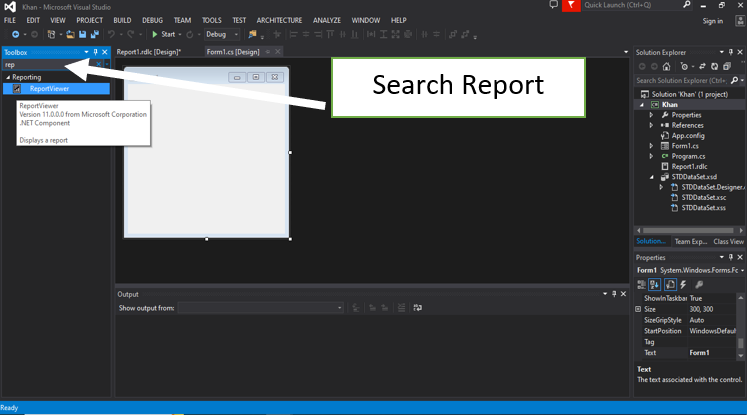Open the document tabs list dropdown
The width and height of the screenshot is (747, 415).
pyautogui.click(x=626, y=52)
